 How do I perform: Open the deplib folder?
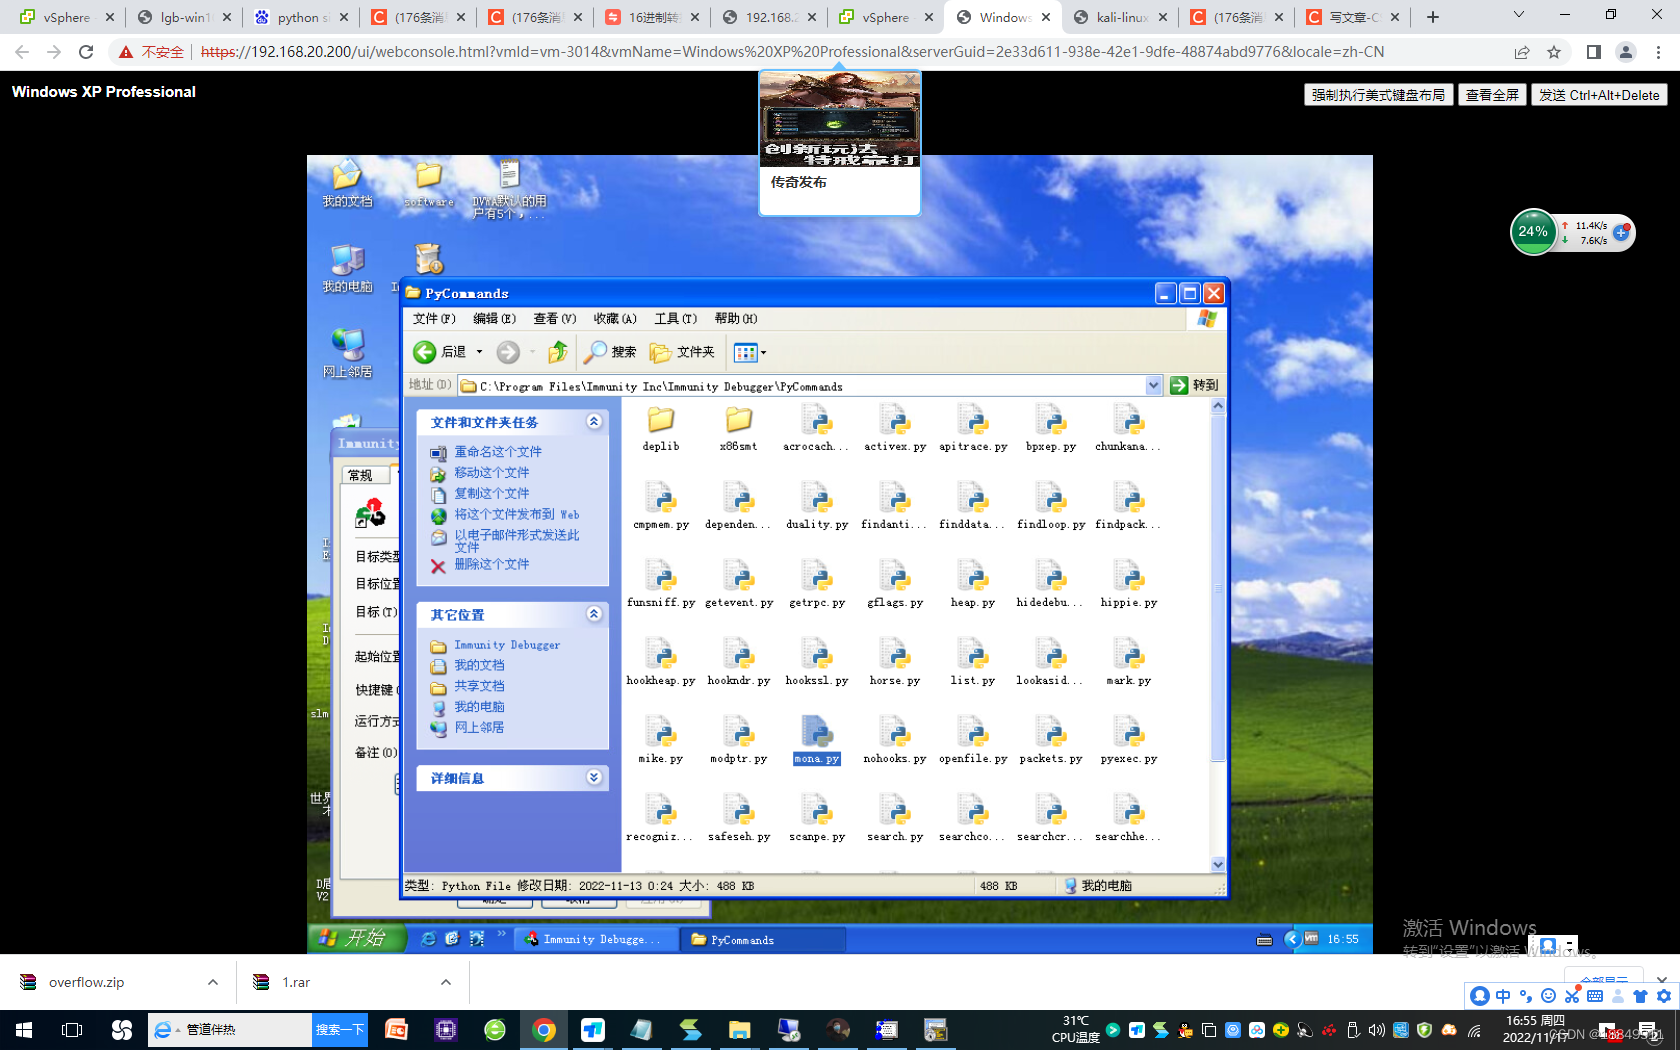click(x=661, y=429)
